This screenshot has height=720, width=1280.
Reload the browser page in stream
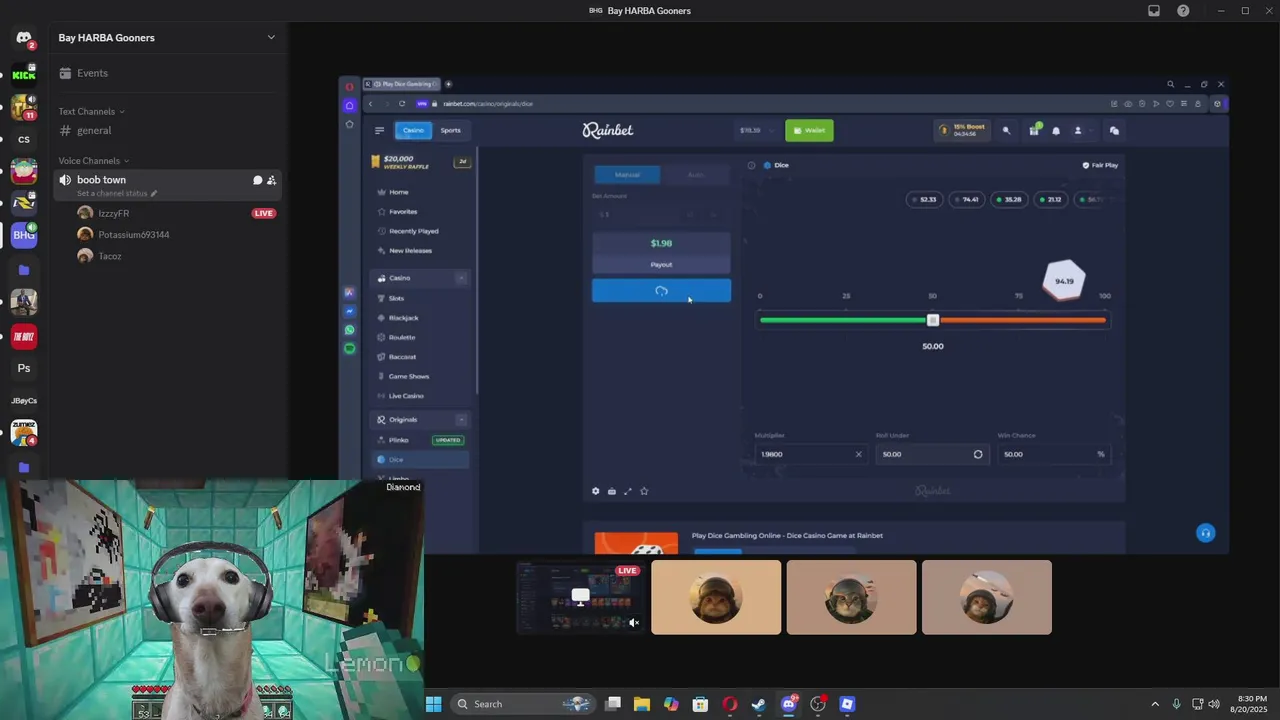click(x=402, y=103)
